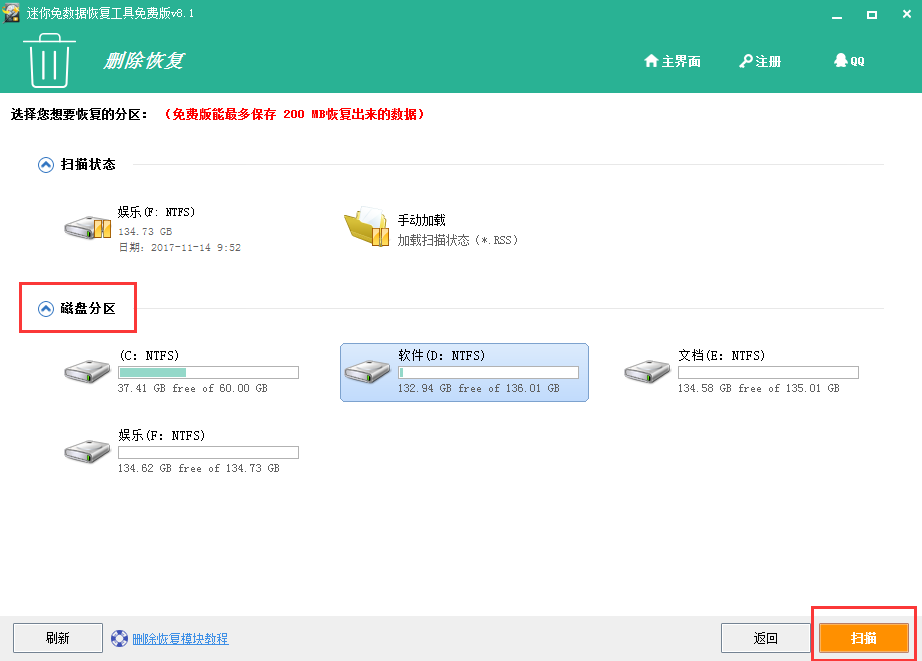Click the 日期: 2017-11-14 9:52 text
The height and width of the screenshot is (661, 922).
(179, 248)
